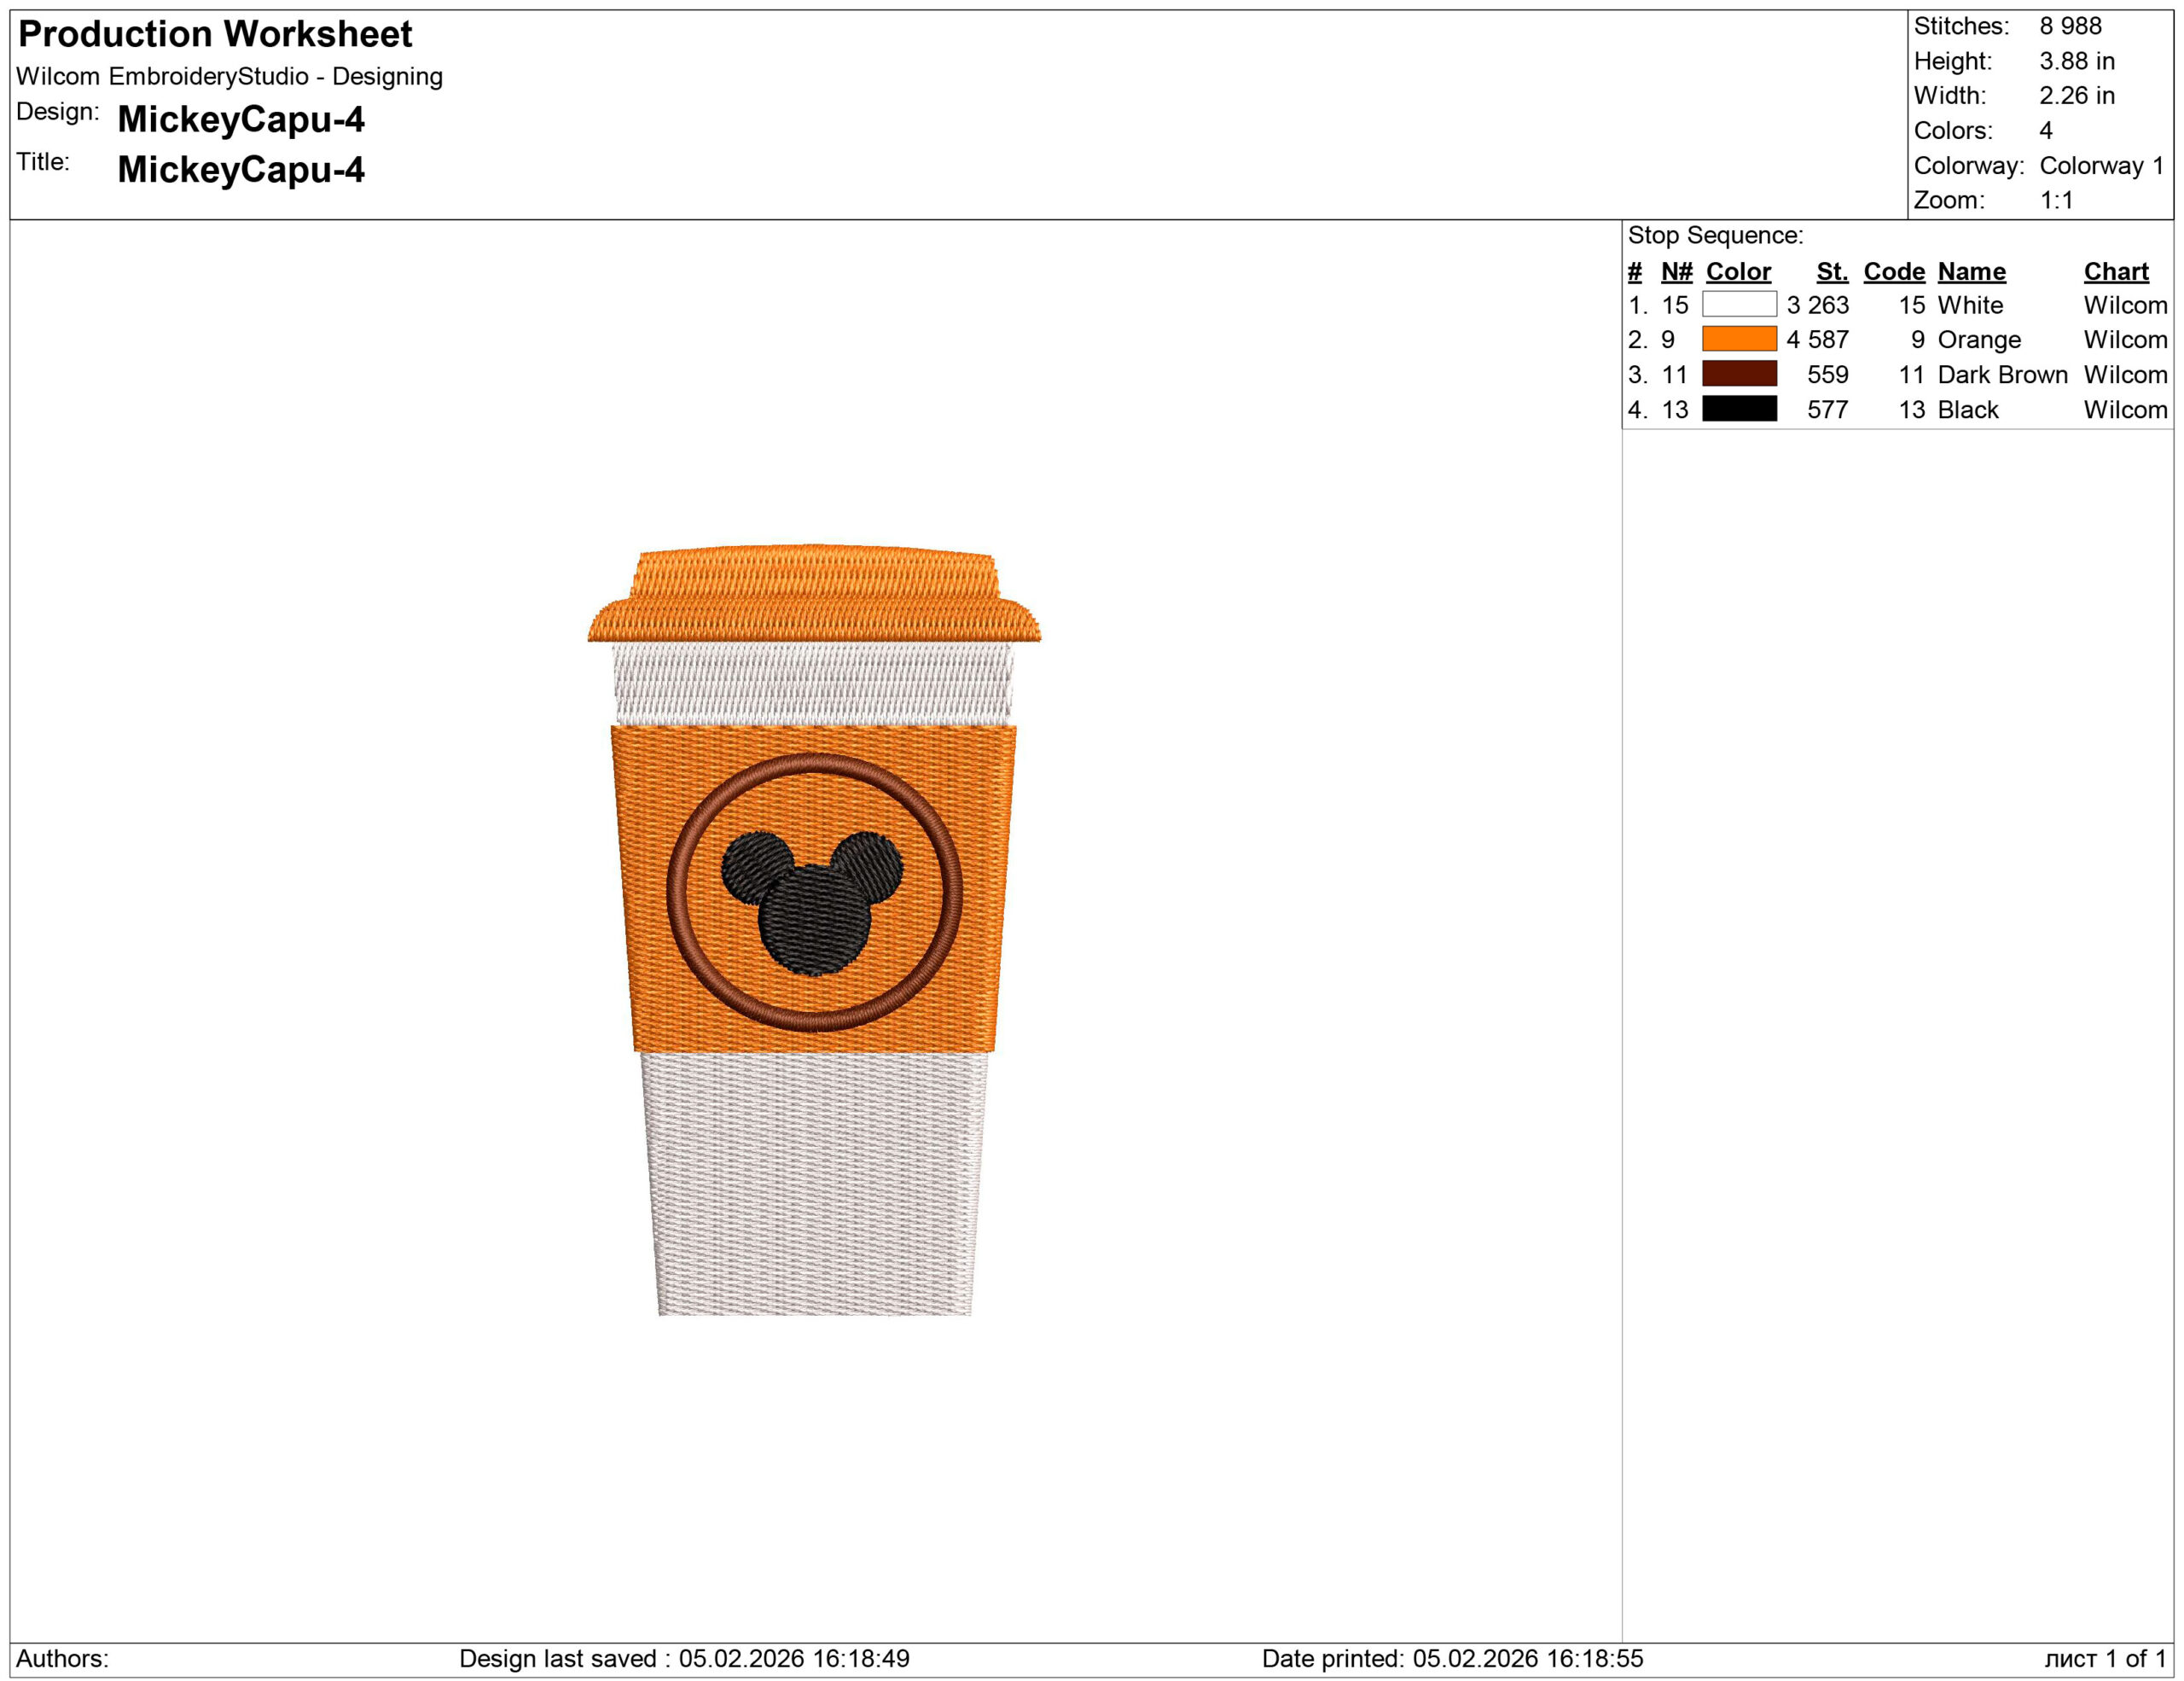Click the black color swatch
Image resolution: width=2184 pixels, height=1681 pixels.
[1739, 409]
